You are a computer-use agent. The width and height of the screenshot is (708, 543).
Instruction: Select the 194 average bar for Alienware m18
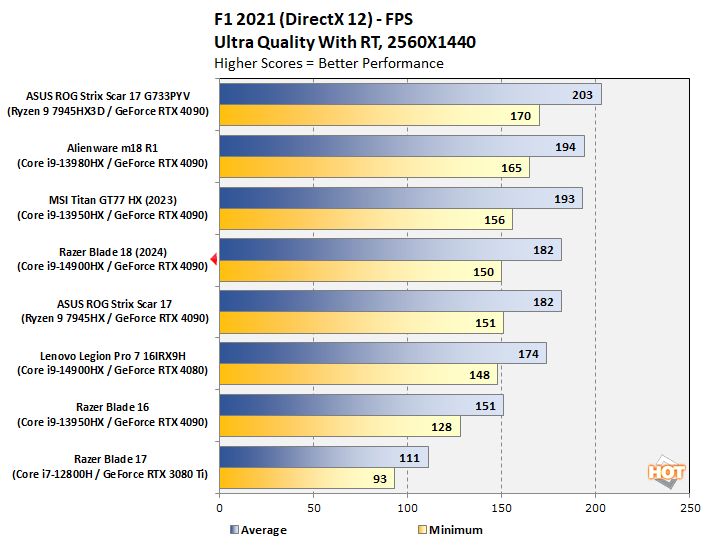[402, 146]
